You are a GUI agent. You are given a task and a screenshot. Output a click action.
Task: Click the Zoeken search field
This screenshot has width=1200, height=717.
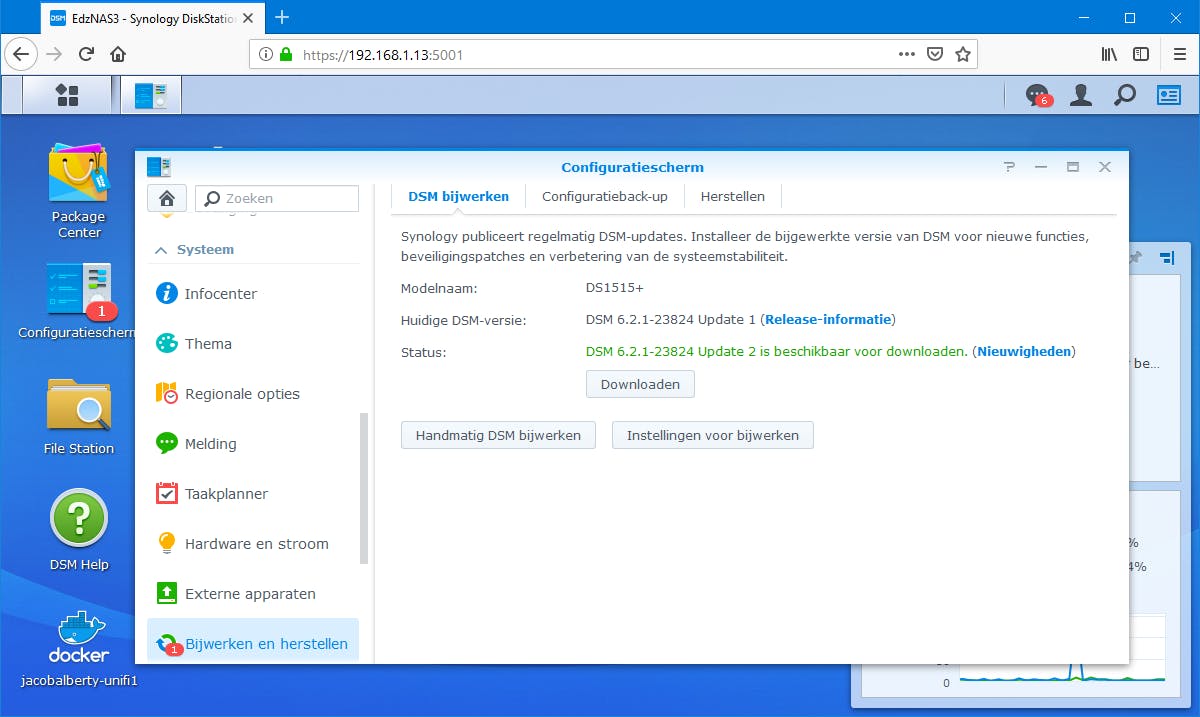point(277,198)
